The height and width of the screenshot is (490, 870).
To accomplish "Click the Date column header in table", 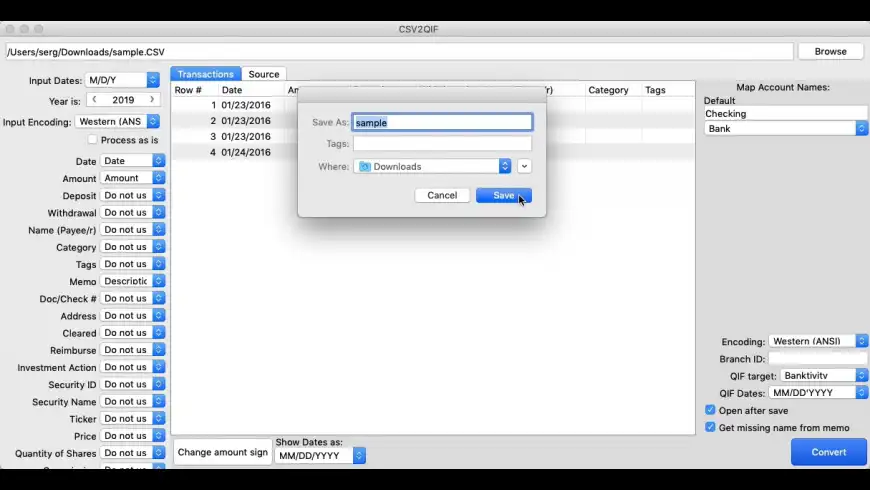I will click(232, 90).
